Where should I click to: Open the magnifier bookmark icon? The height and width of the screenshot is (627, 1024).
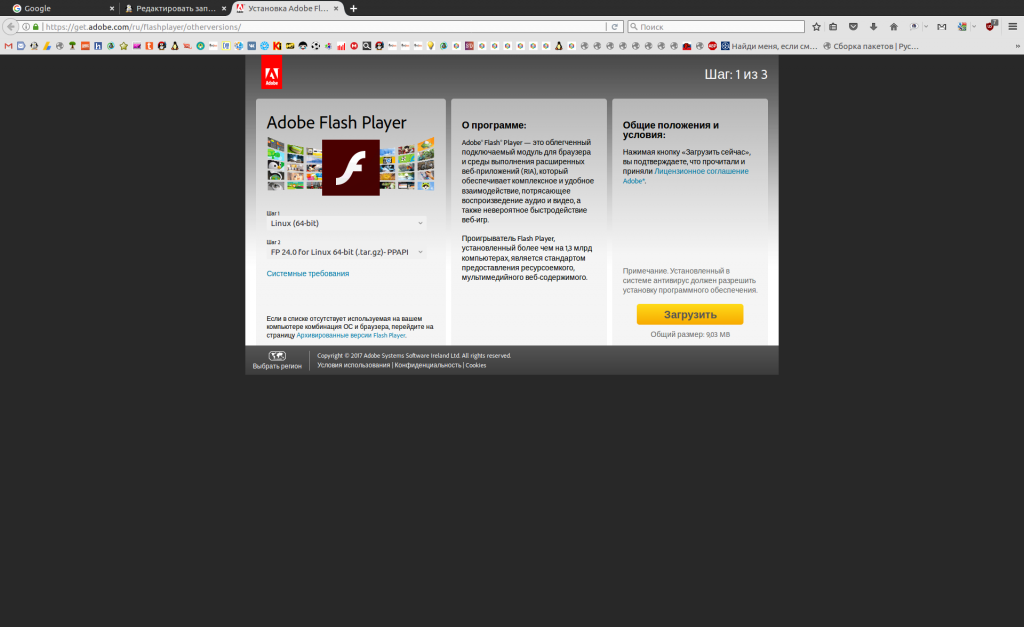366,46
